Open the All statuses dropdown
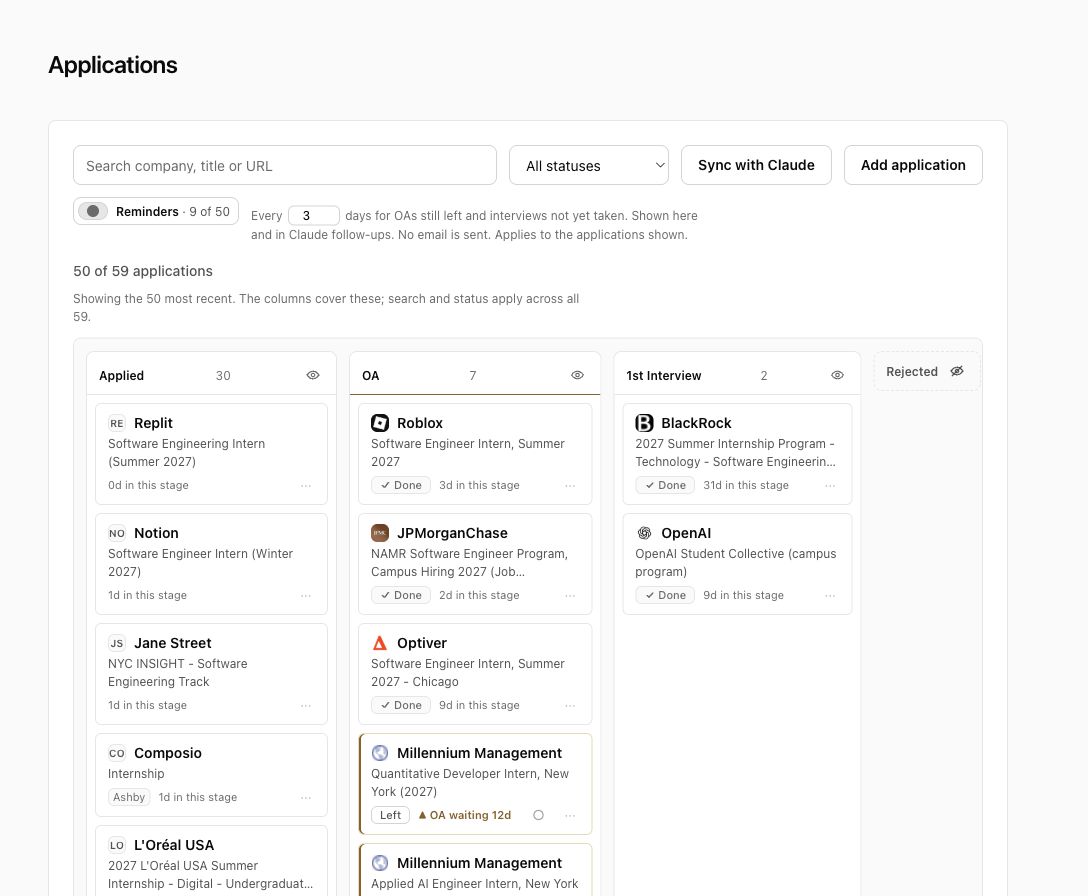The image size is (1088, 896). click(588, 165)
